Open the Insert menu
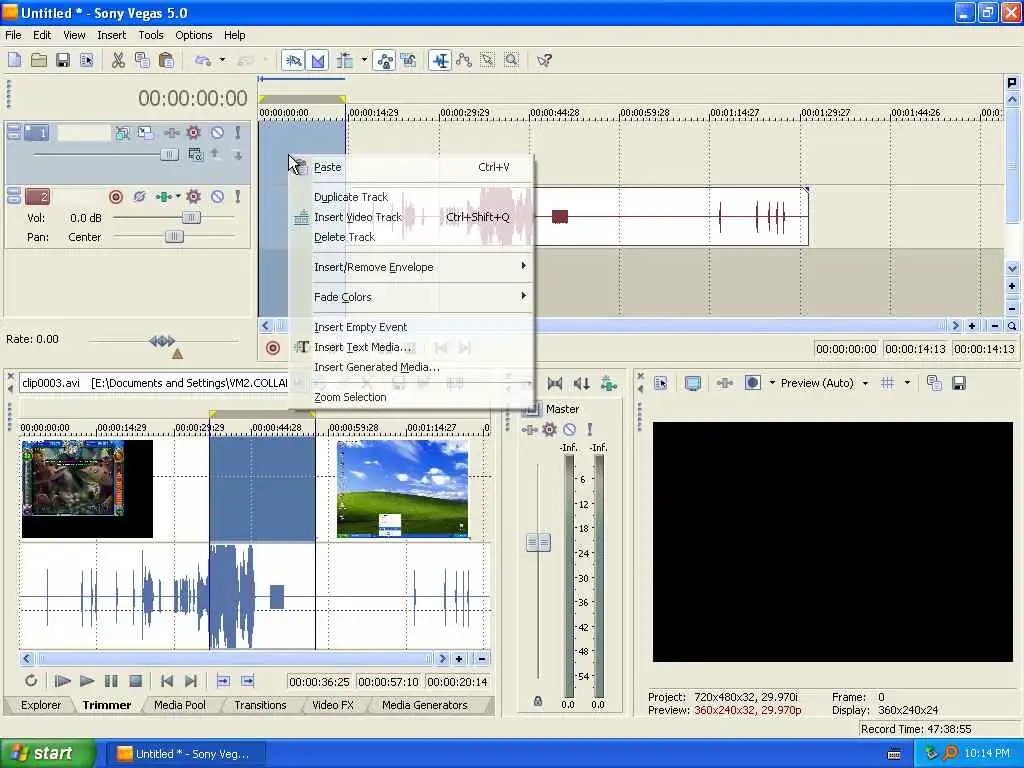Image resolution: width=1024 pixels, height=768 pixels. (x=112, y=35)
